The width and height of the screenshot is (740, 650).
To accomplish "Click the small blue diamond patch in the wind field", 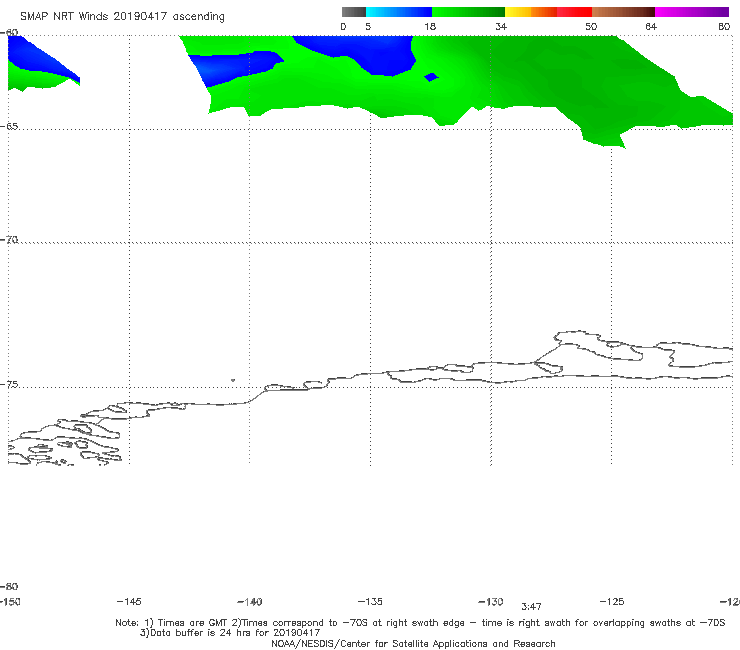I will [431, 77].
